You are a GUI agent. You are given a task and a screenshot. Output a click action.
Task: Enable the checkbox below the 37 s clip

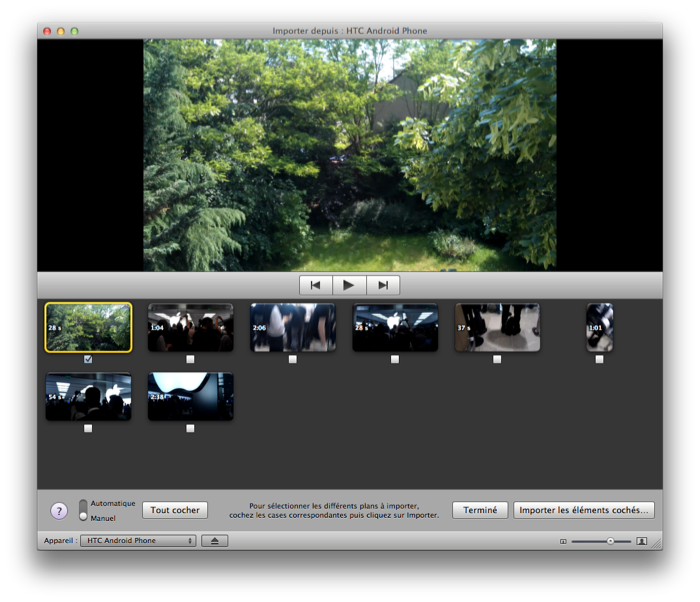click(x=497, y=359)
